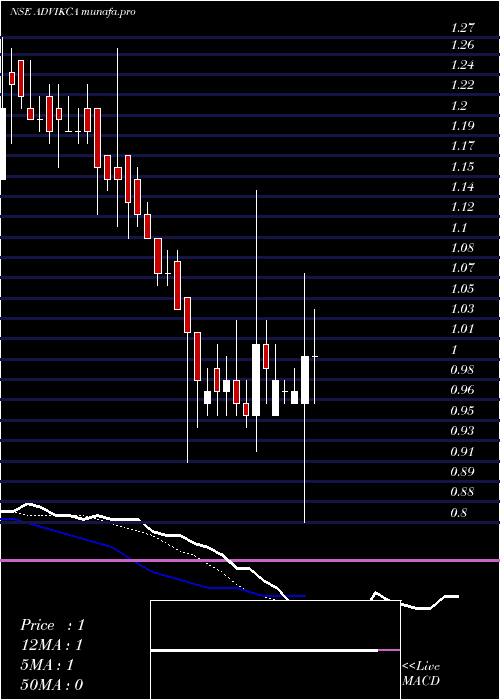Click the 1.08 price axis label
500x700 pixels.
[462, 248]
